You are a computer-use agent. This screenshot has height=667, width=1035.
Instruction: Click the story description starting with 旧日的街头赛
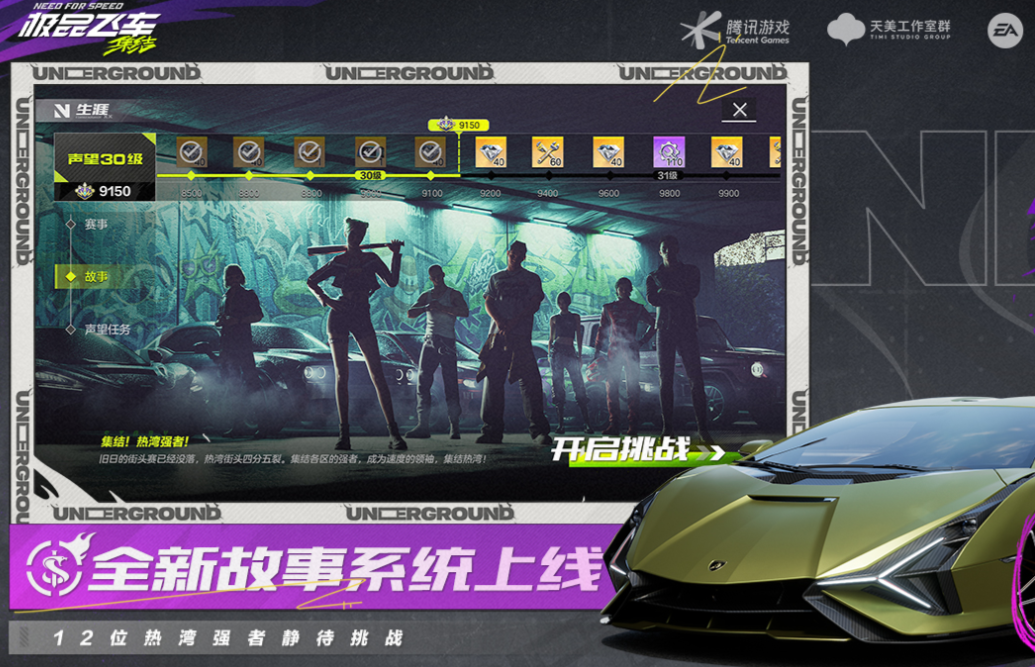(293, 459)
